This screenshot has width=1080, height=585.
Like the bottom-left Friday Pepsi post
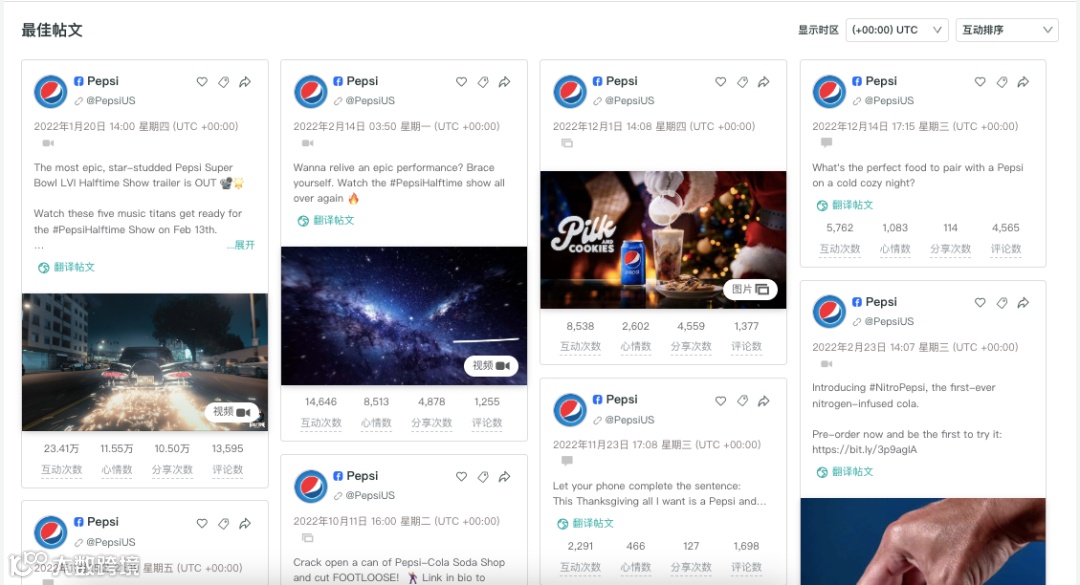pos(202,524)
